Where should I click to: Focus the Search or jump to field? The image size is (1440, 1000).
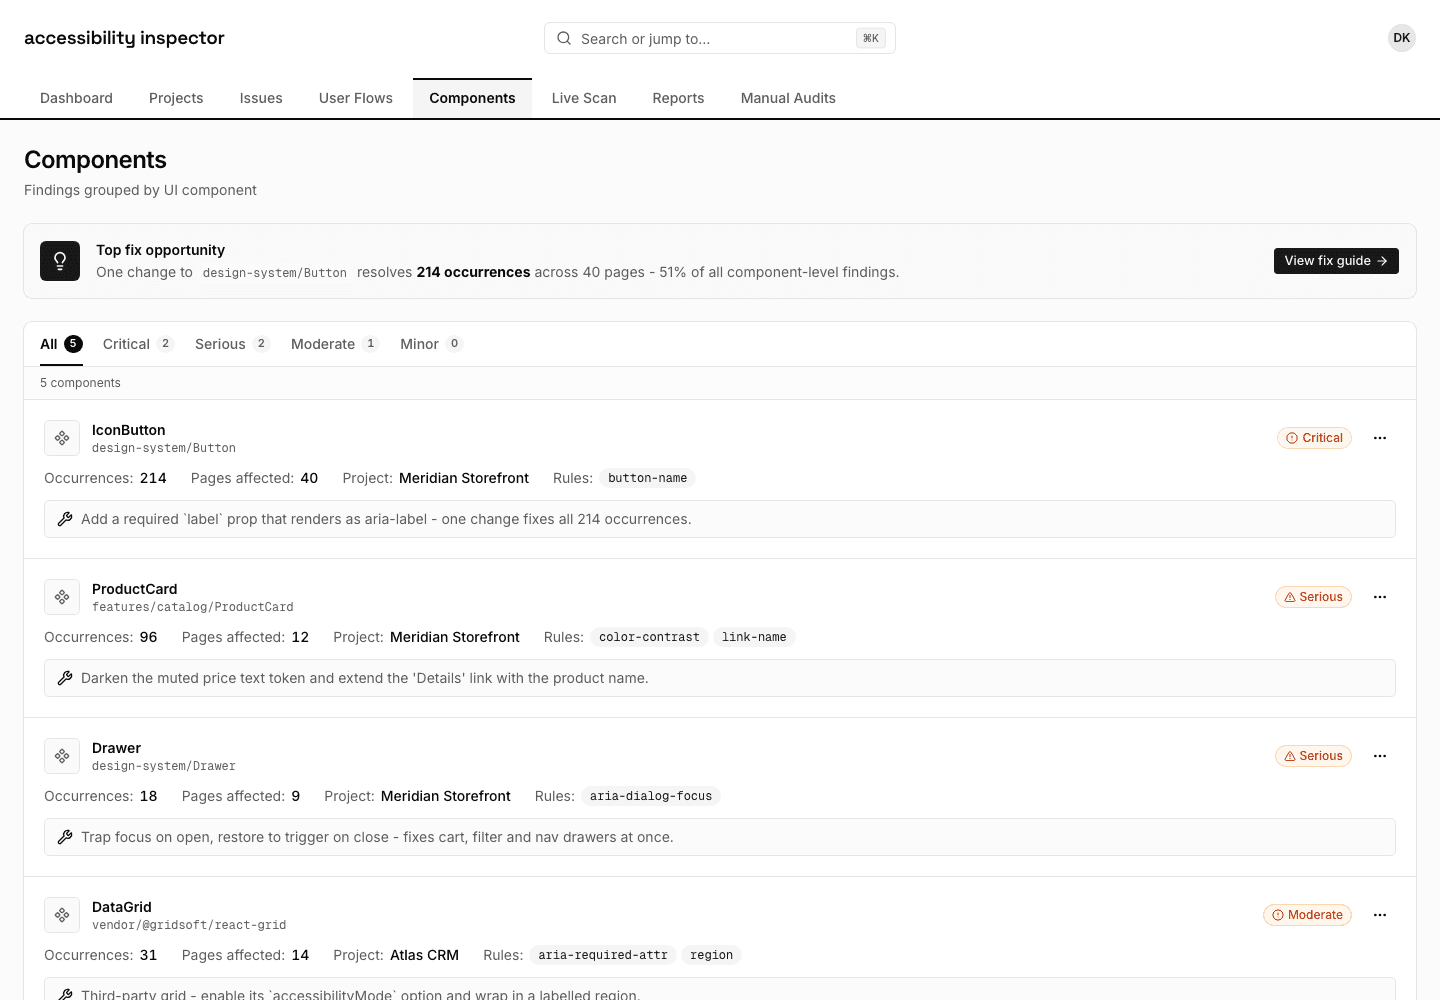coord(719,38)
